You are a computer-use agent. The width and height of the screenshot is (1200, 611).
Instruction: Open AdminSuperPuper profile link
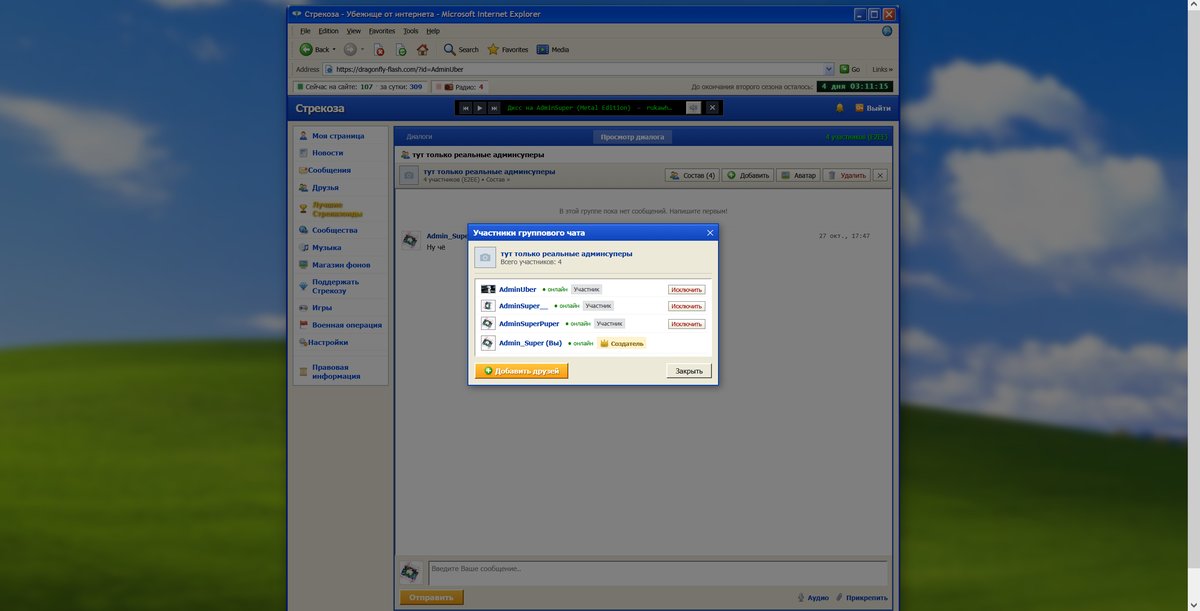pyautogui.click(x=529, y=324)
